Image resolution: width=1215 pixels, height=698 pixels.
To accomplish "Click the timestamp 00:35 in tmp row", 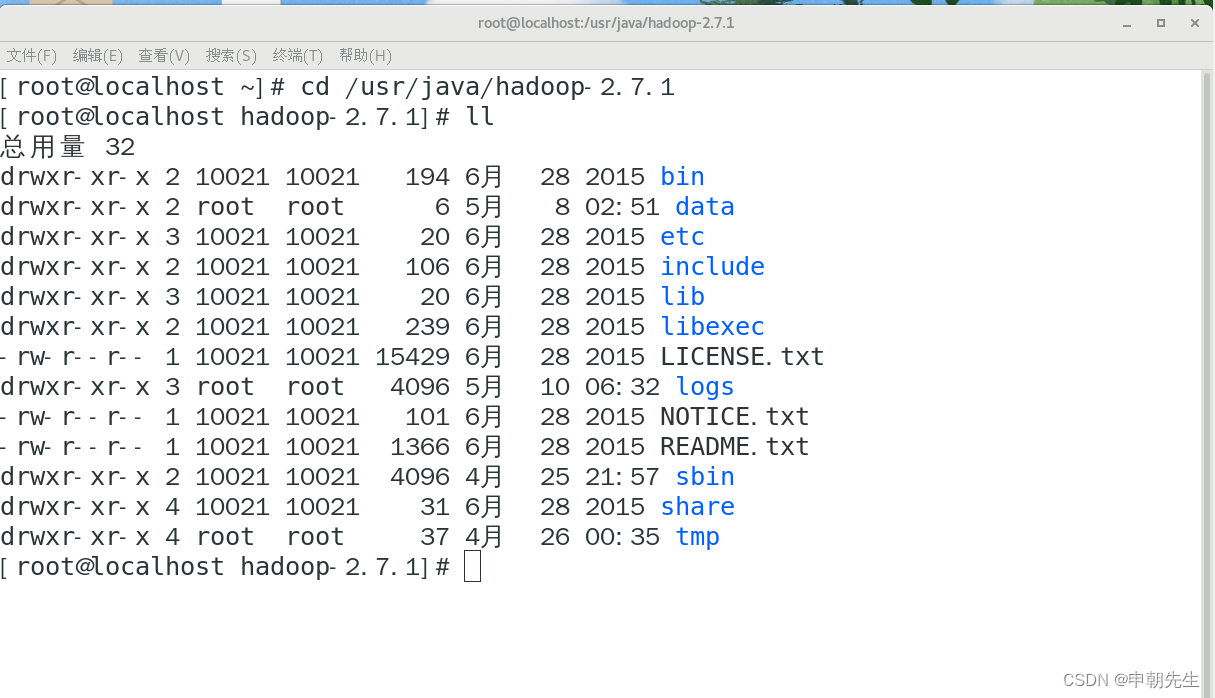I will pos(622,537).
